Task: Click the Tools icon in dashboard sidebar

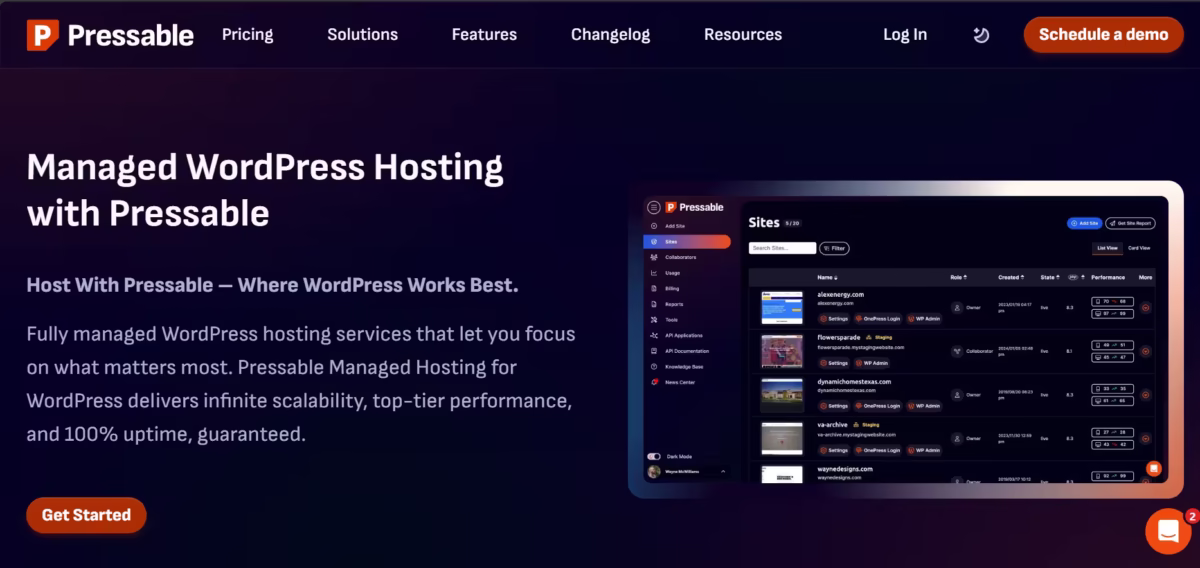Action: coord(654,319)
